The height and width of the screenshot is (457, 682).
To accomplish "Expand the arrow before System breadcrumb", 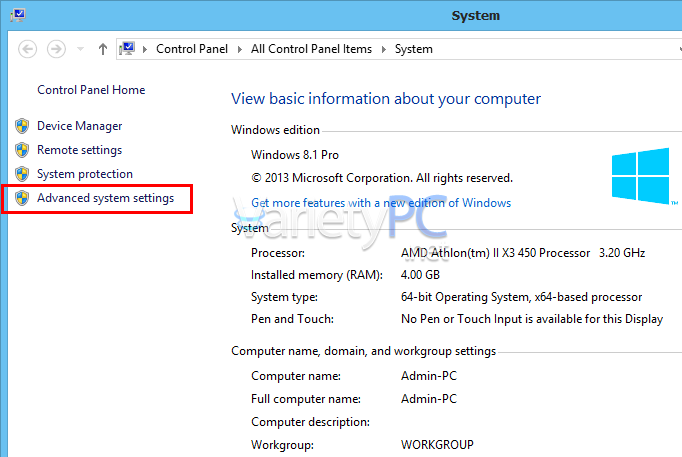I will (x=384, y=49).
